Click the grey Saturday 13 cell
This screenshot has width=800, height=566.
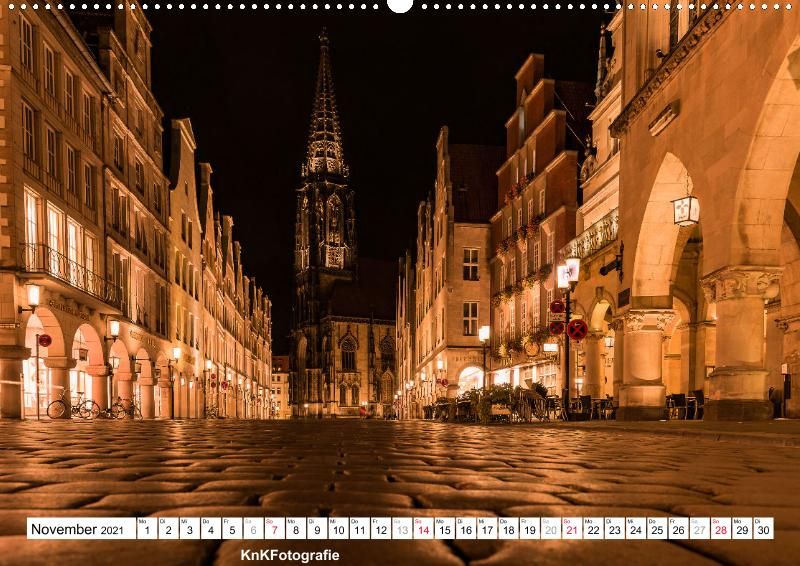[402, 528]
